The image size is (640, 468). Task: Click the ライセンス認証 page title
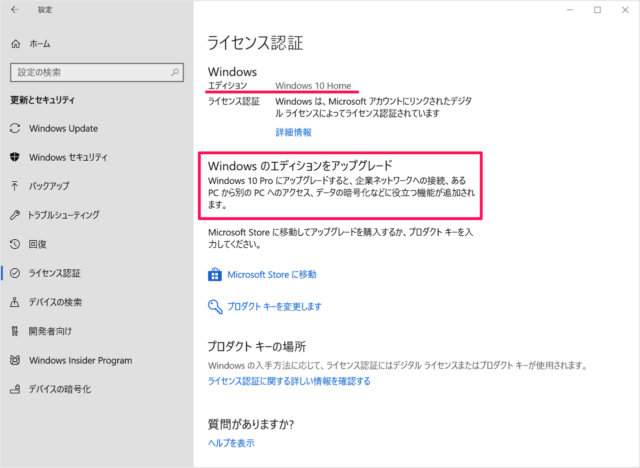[x=255, y=43]
